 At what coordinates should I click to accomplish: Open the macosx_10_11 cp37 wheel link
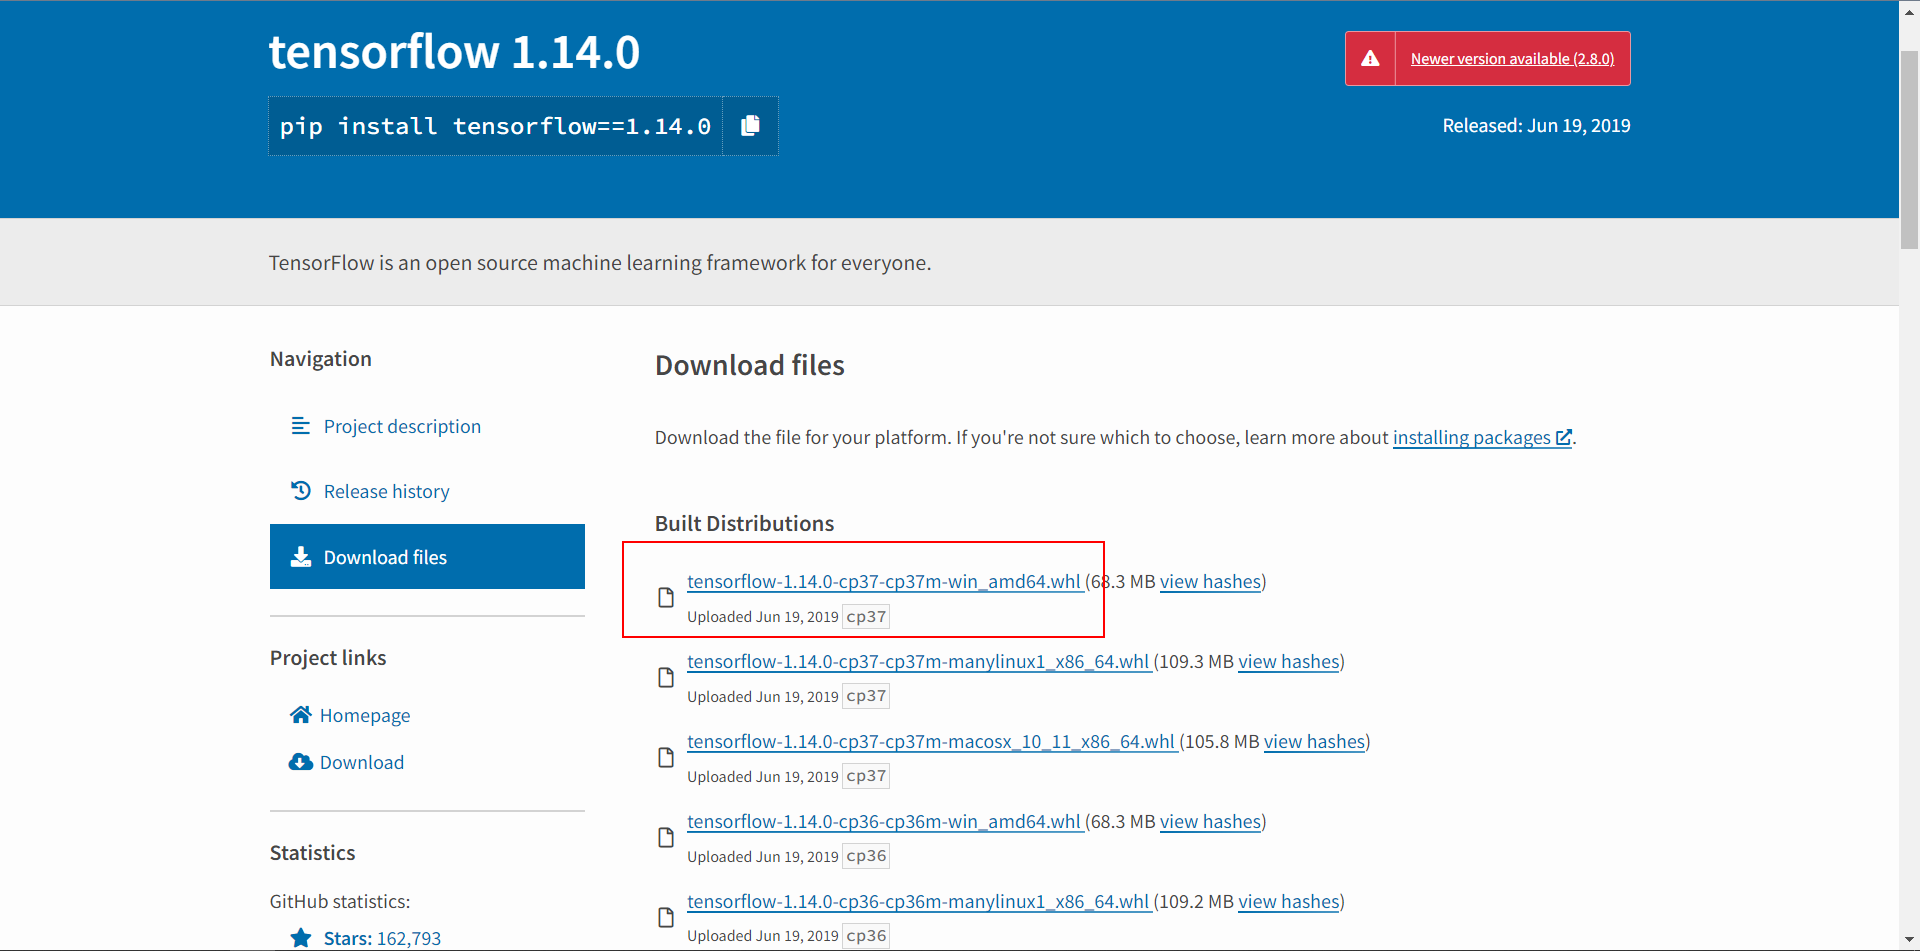pyautogui.click(x=931, y=741)
